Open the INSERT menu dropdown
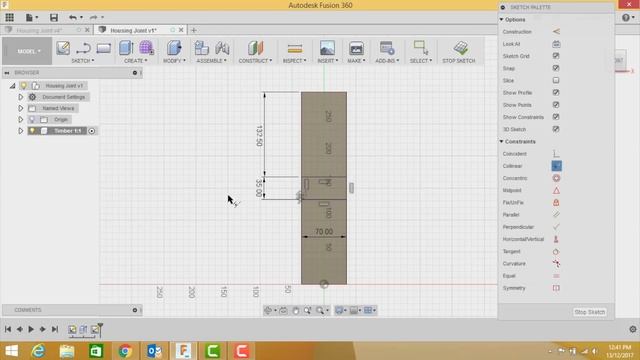The width and height of the screenshot is (640, 360). (x=328, y=60)
